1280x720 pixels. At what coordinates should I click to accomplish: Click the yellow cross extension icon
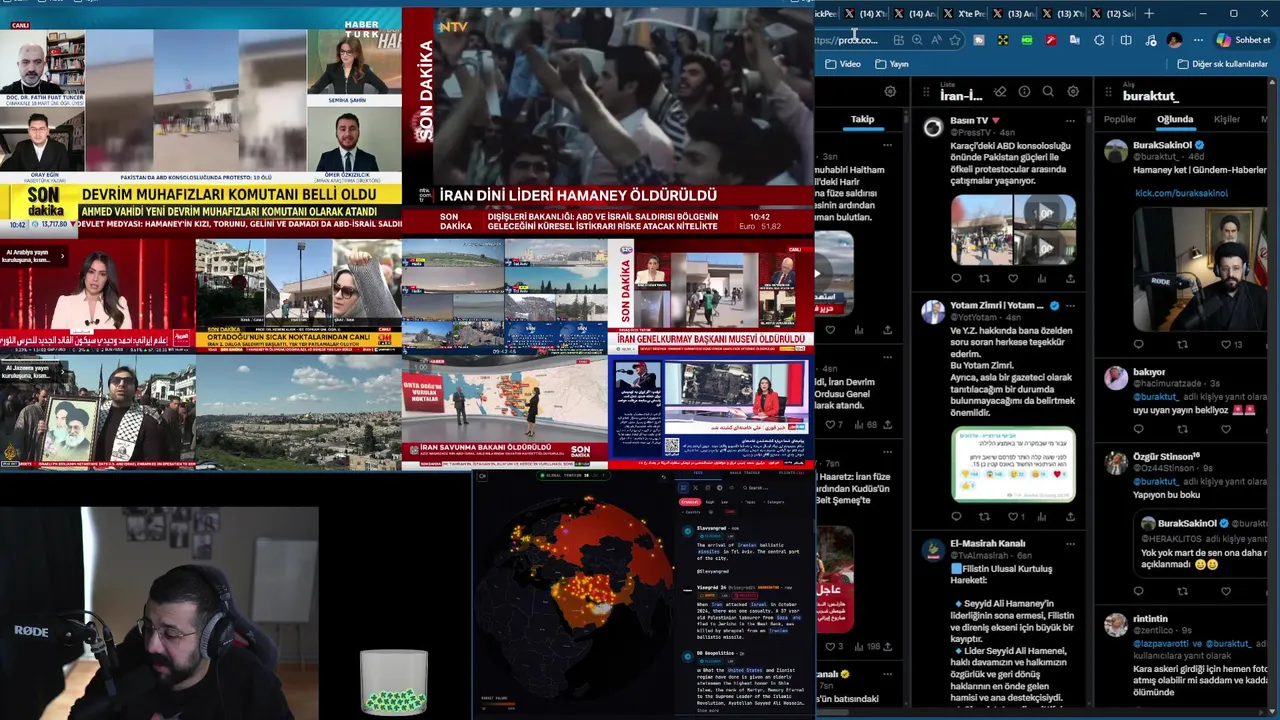point(1003,40)
